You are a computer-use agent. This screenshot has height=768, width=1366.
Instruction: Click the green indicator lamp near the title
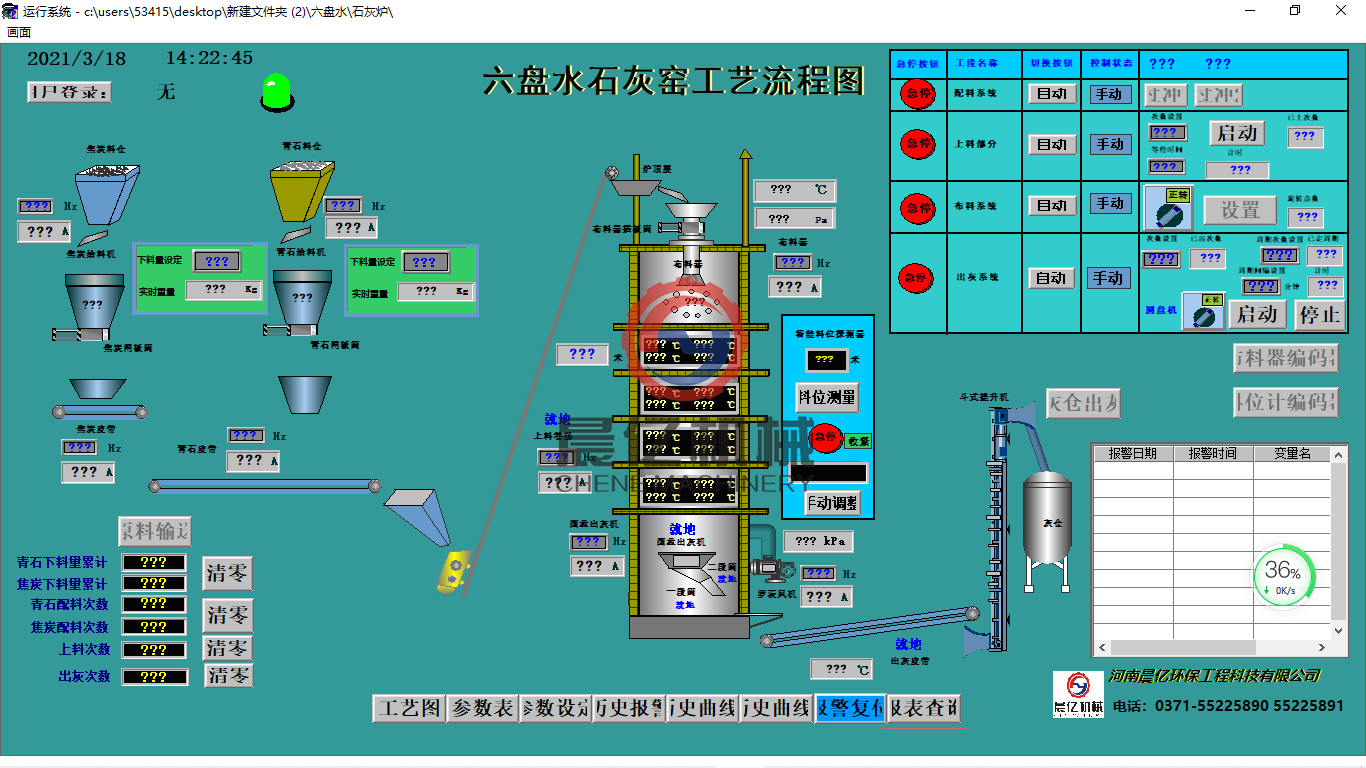(275, 92)
